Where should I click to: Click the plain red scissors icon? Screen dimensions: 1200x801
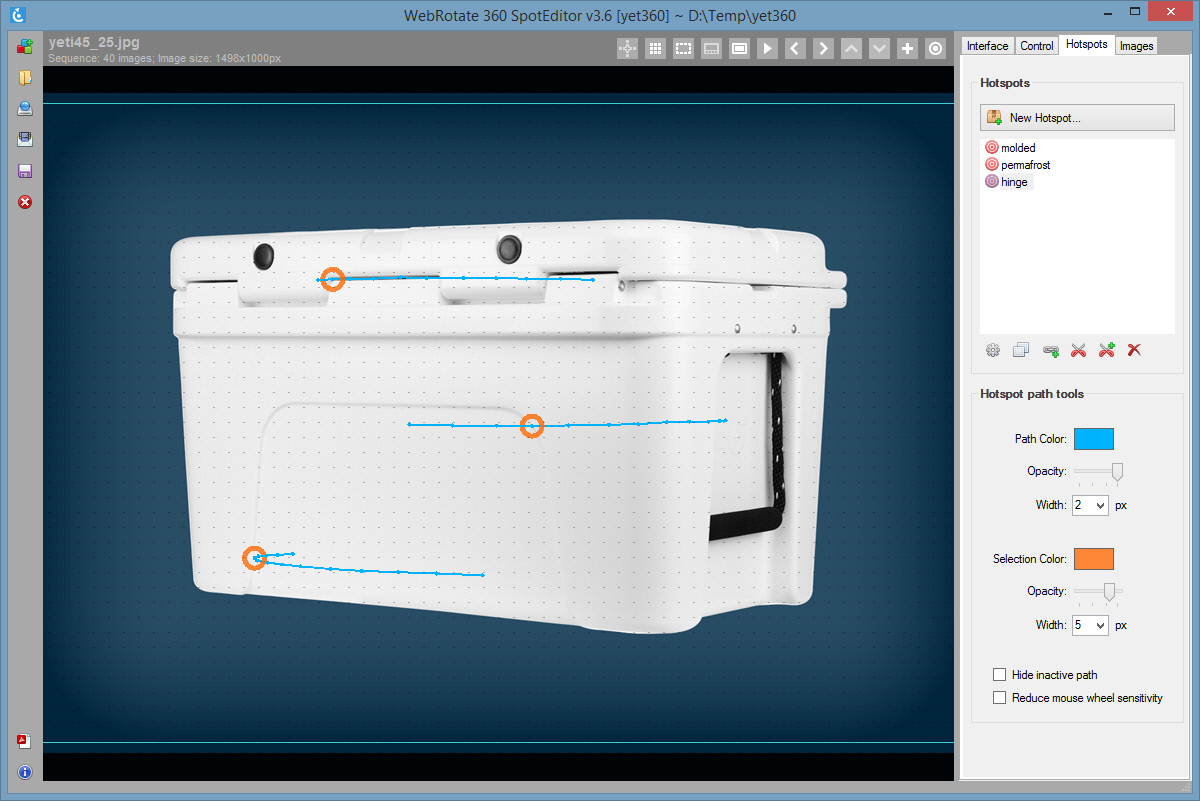1078,350
